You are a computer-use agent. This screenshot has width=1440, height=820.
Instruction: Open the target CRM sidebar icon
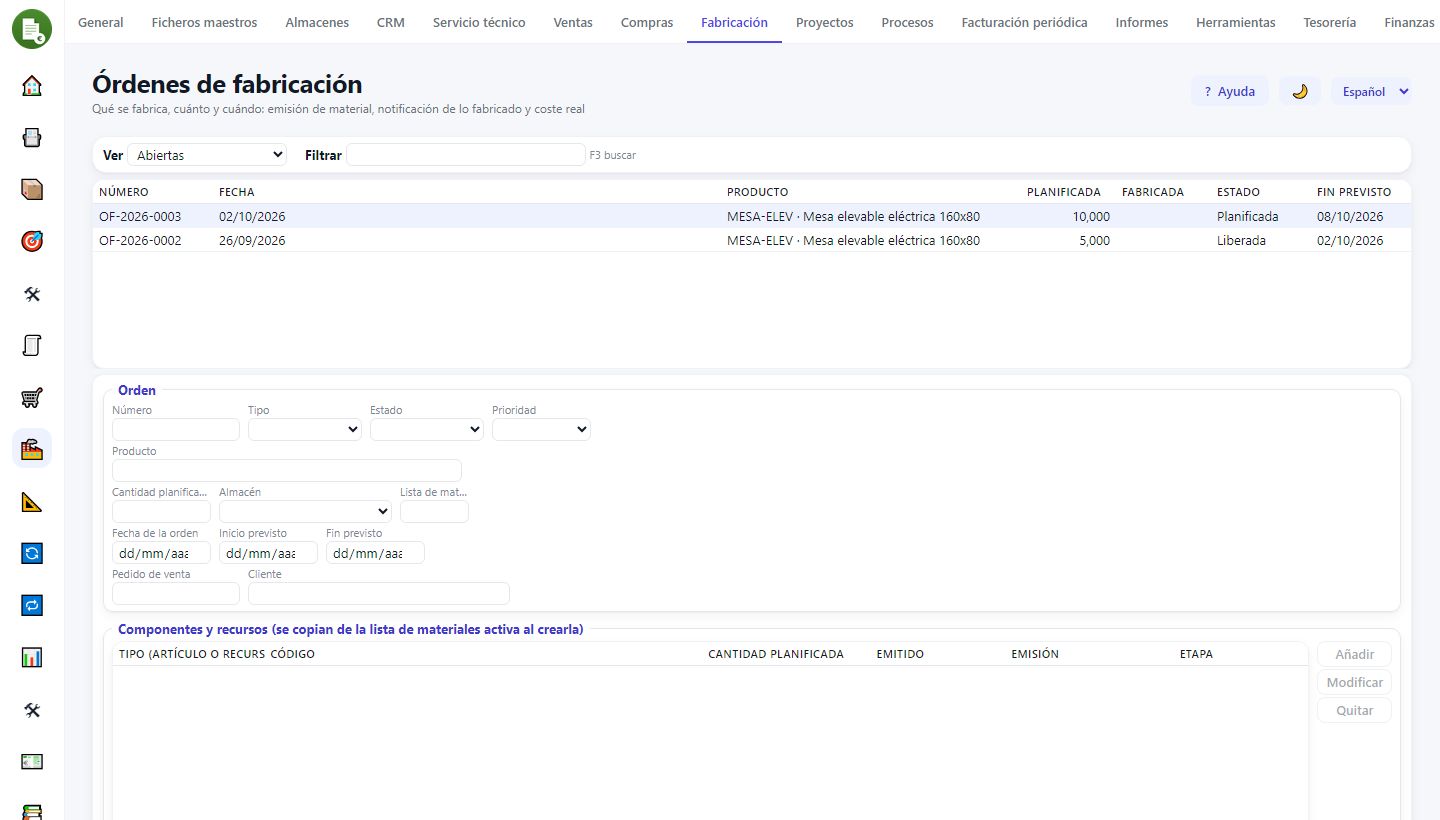point(32,241)
